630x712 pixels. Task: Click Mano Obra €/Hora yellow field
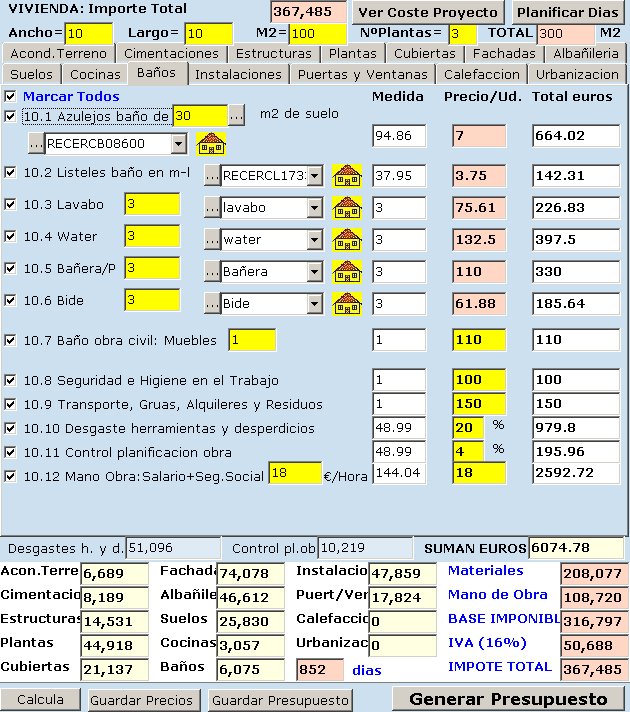295,473
